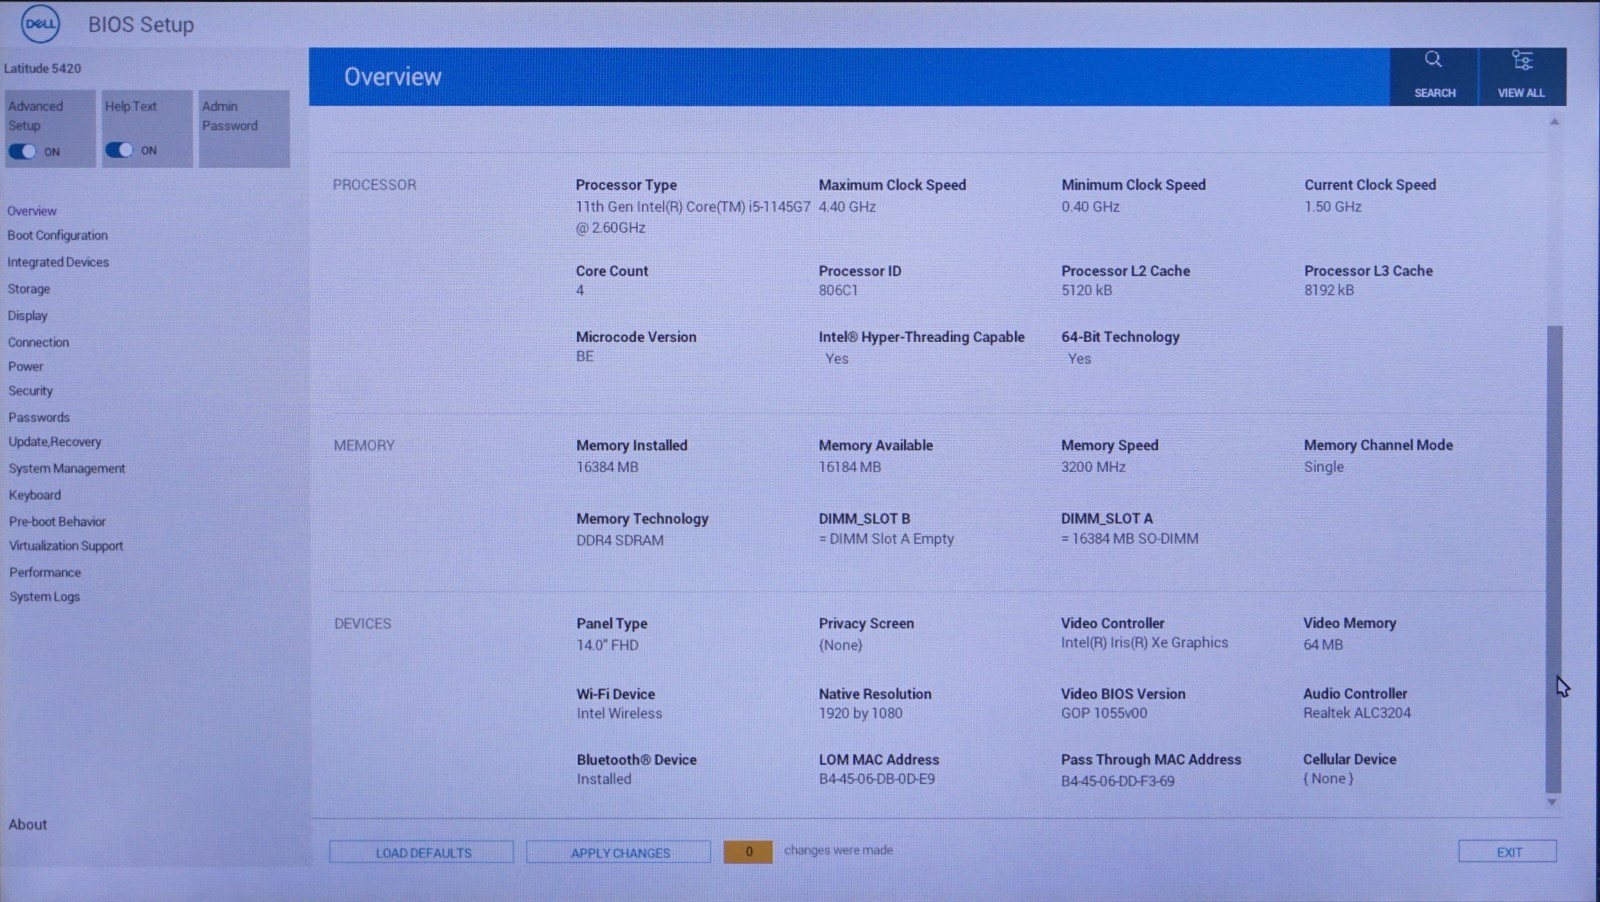This screenshot has width=1600, height=902.
Task: Click the Exit button
Action: pos(1508,852)
